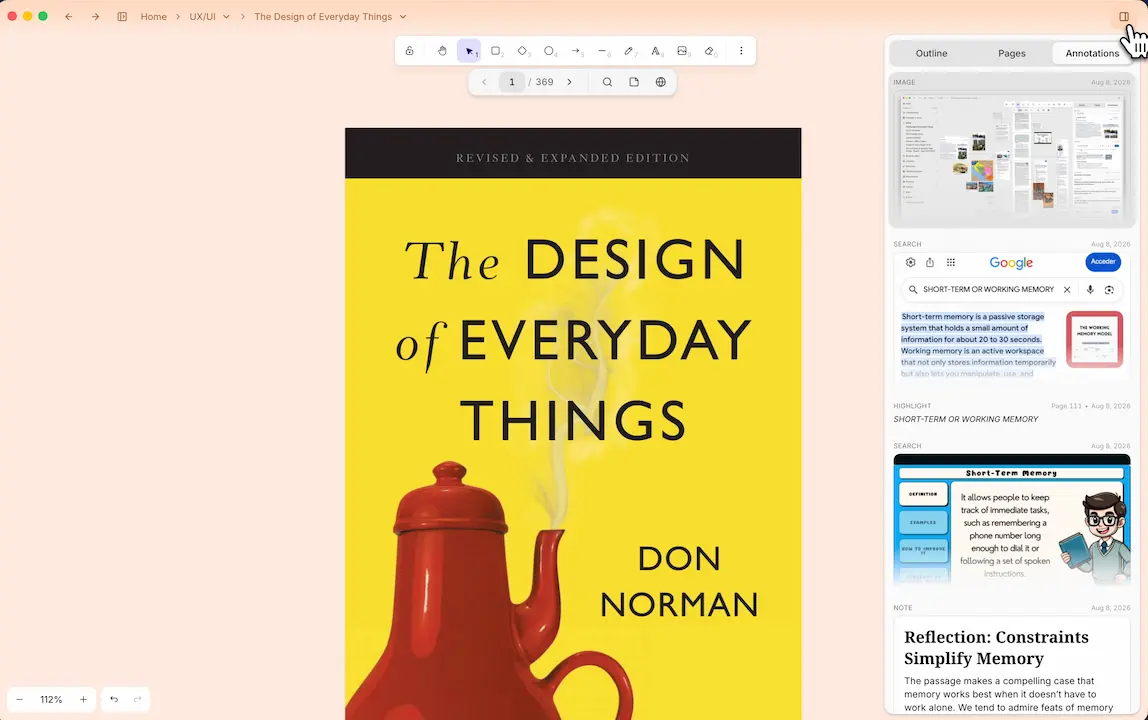Select the Eraser tool
Viewport: 1148px width, 720px height.
pos(709,51)
